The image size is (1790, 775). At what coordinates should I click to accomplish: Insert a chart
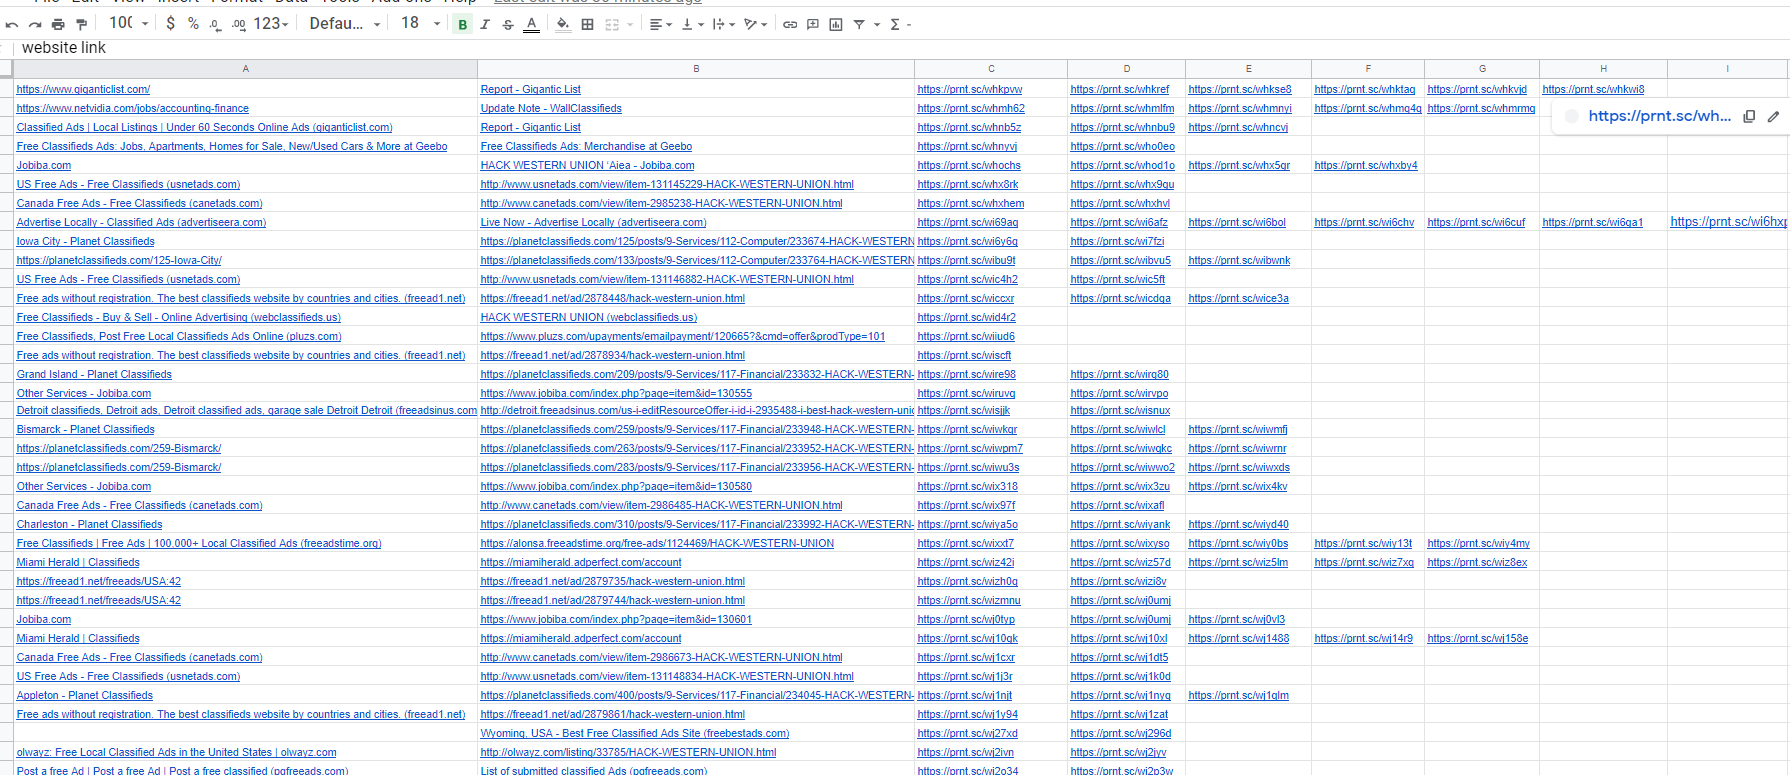pyautogui.click(x=836, y=24)
